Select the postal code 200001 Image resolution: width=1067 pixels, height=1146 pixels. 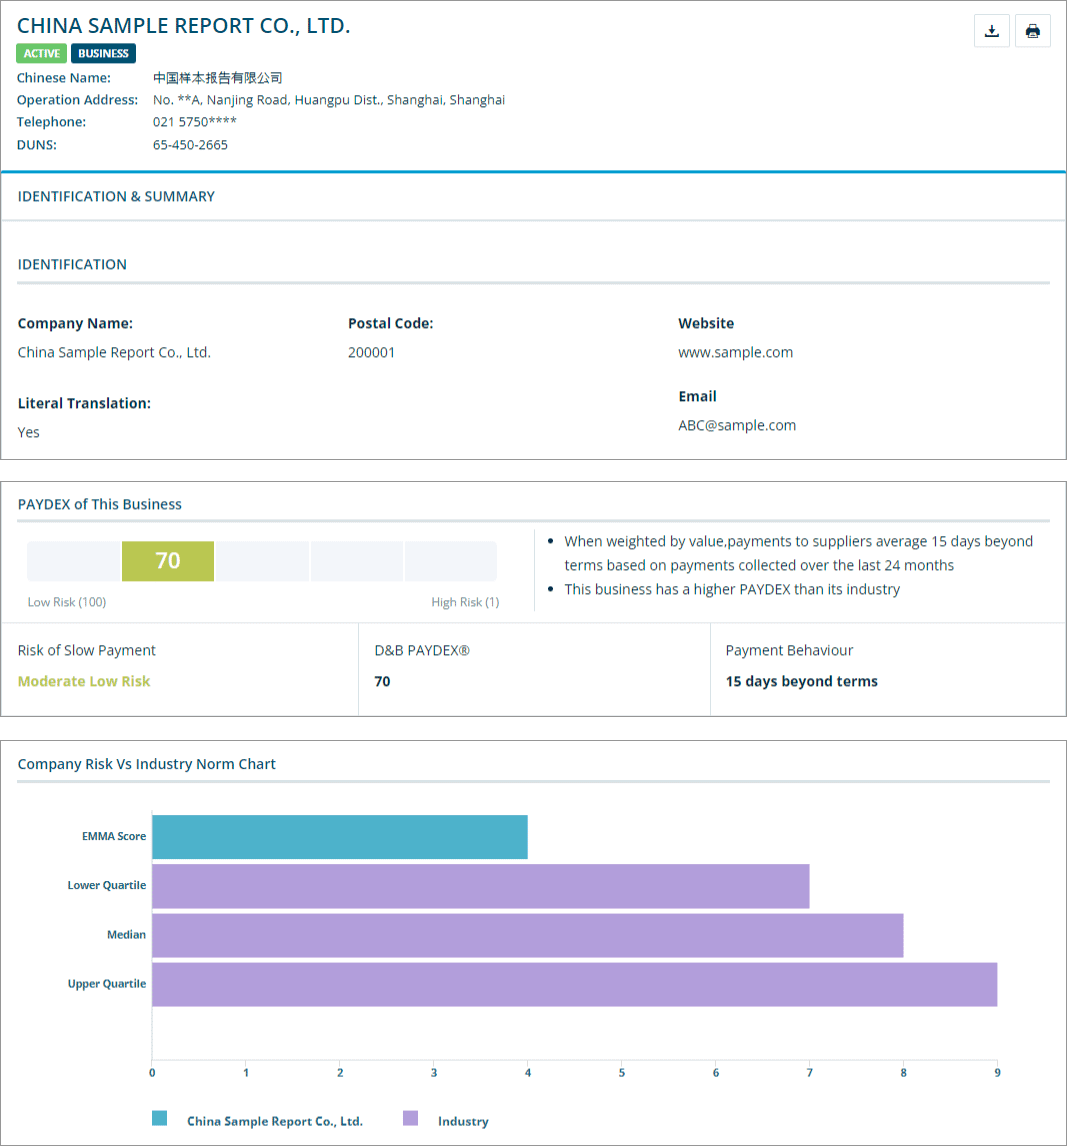click(x=371, y=352)
